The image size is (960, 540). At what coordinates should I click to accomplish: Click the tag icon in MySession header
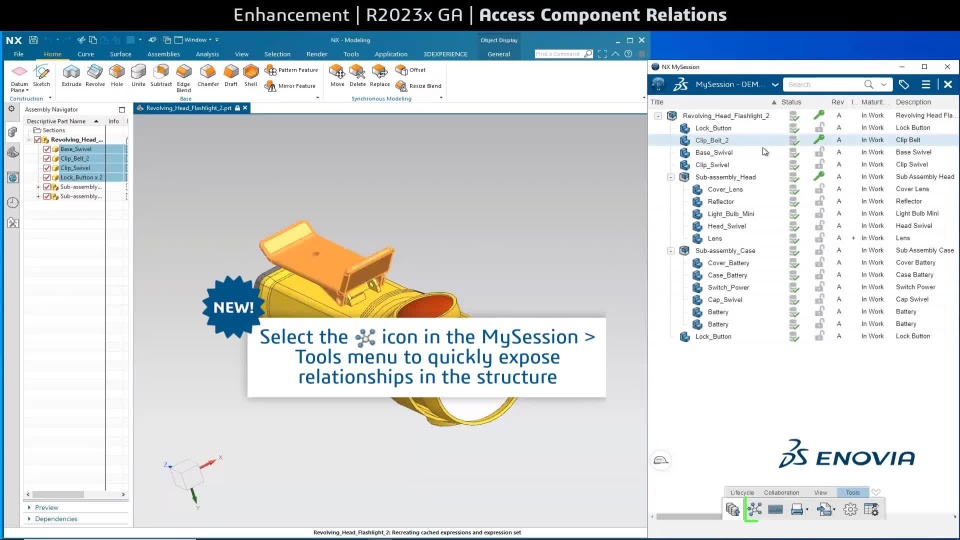904,84
